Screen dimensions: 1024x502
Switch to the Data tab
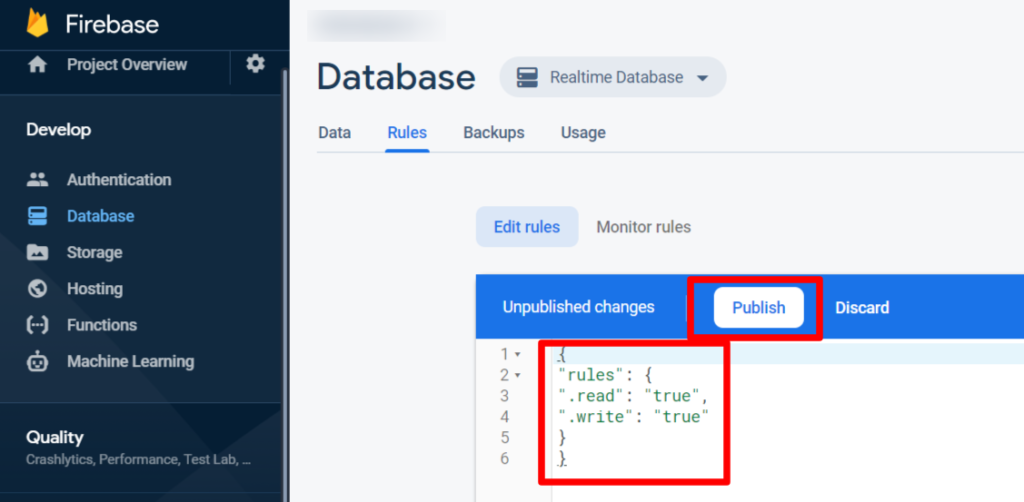334,133
